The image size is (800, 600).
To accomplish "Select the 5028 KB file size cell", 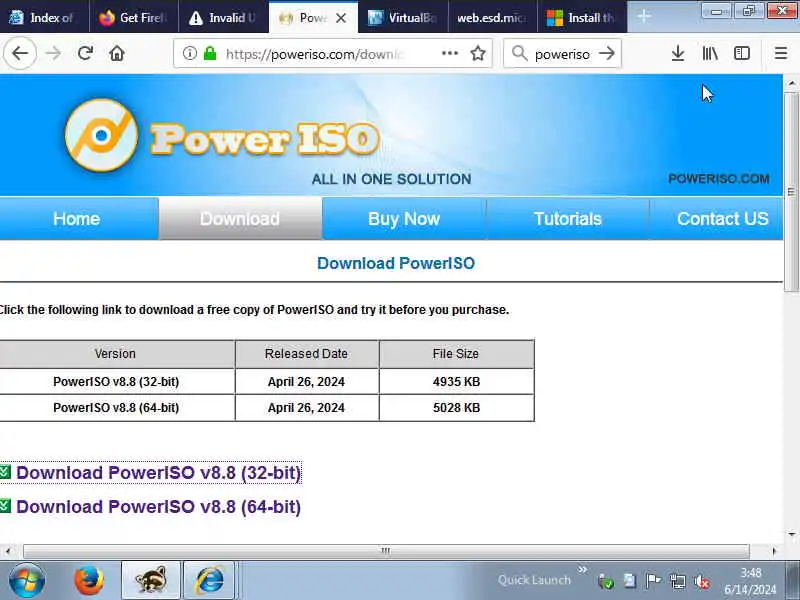I will tap(457, 408).
